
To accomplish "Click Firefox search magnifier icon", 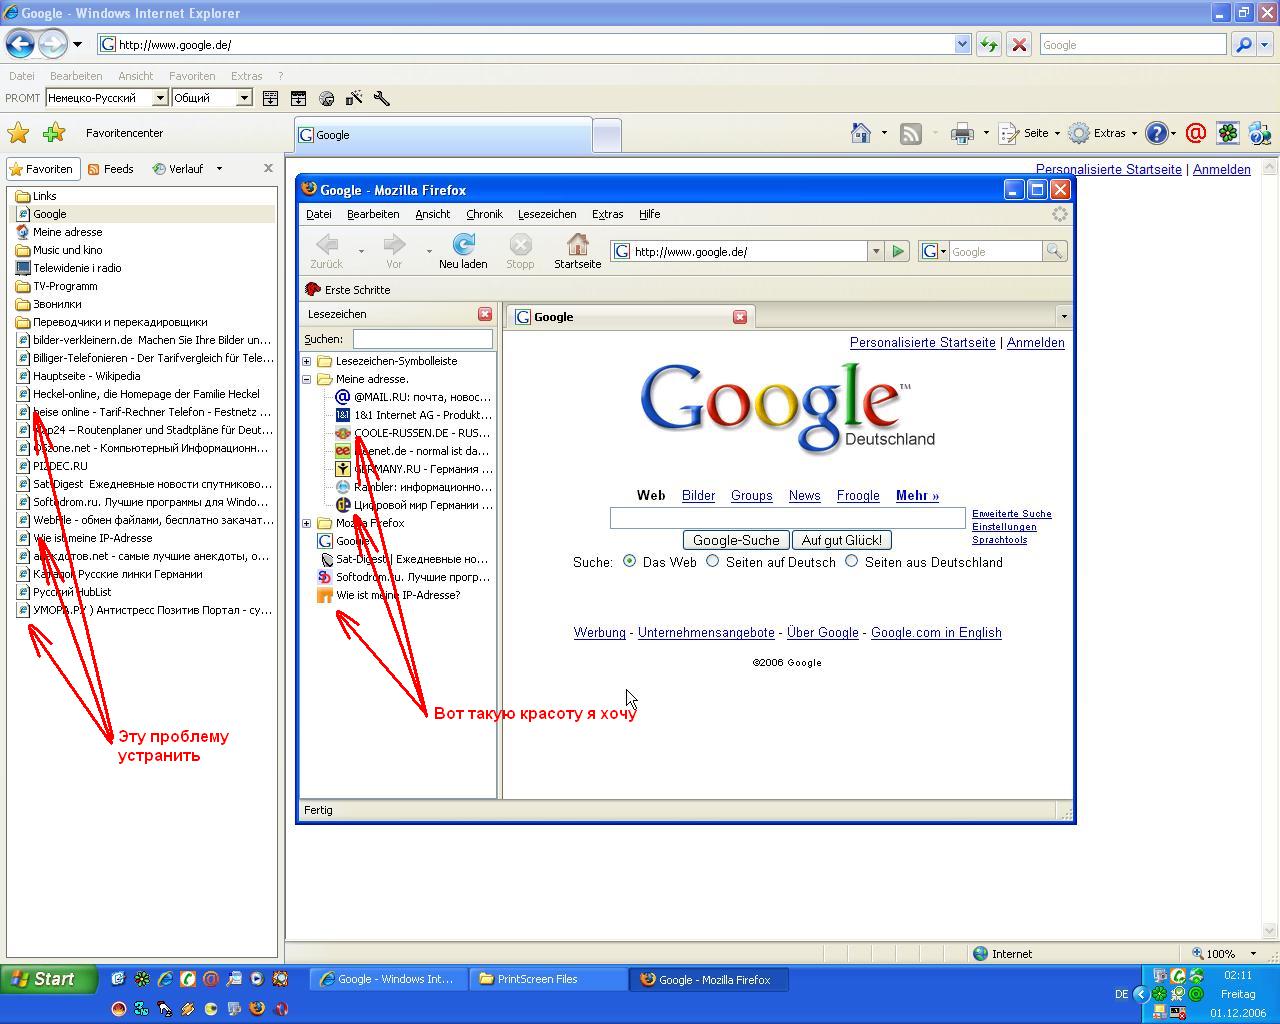I will [1054, 252].
